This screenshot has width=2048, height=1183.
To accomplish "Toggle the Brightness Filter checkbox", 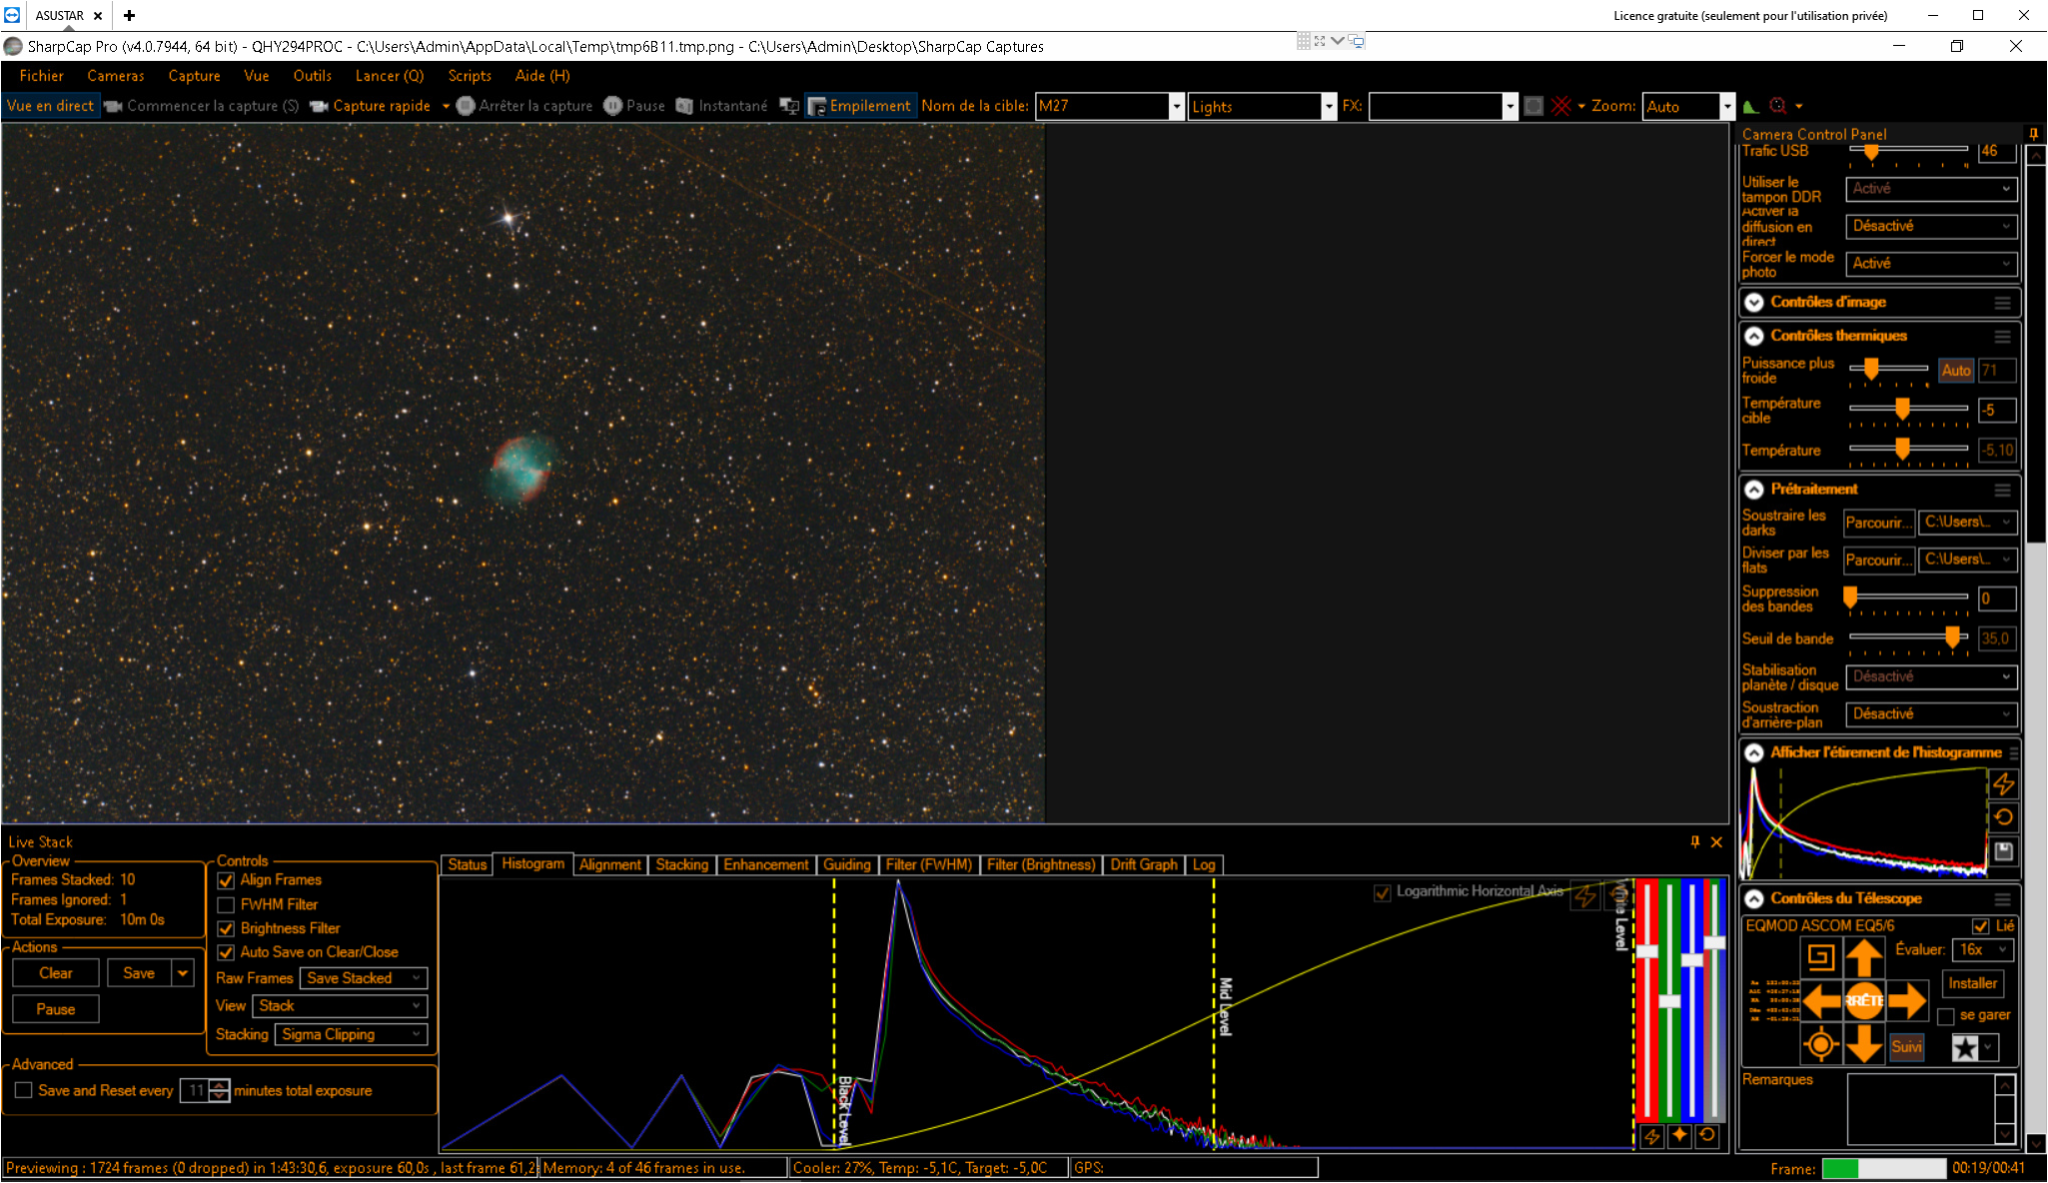I will pos(226,929).
